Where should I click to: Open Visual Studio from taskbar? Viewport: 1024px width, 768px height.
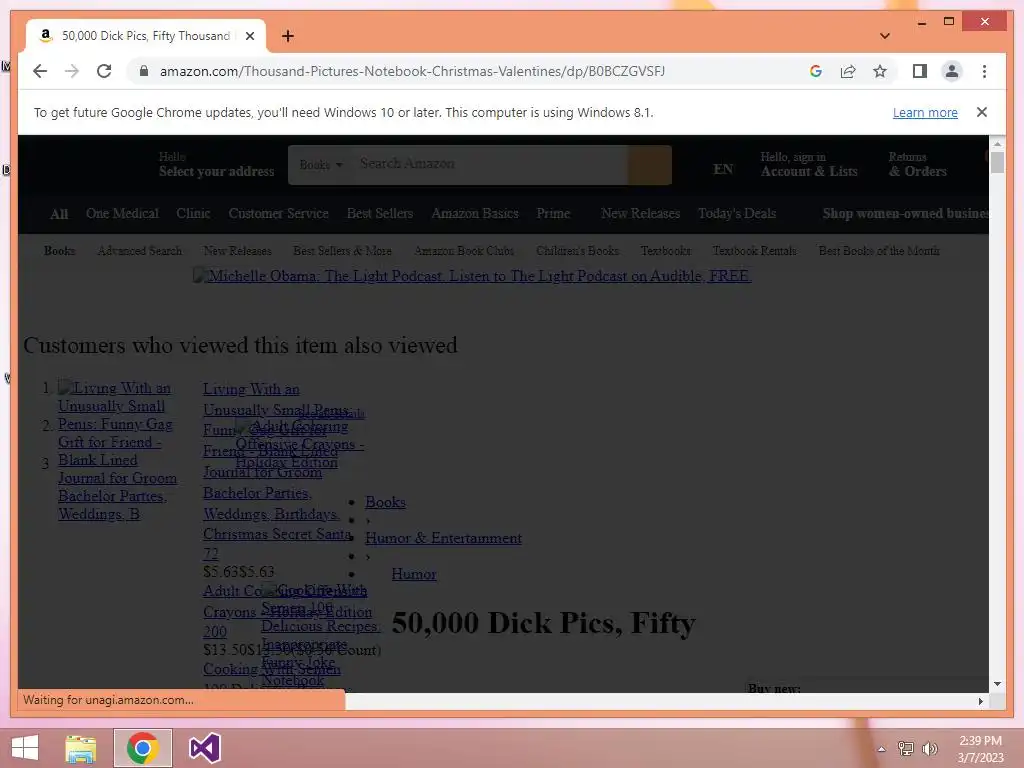coord(204,748)
